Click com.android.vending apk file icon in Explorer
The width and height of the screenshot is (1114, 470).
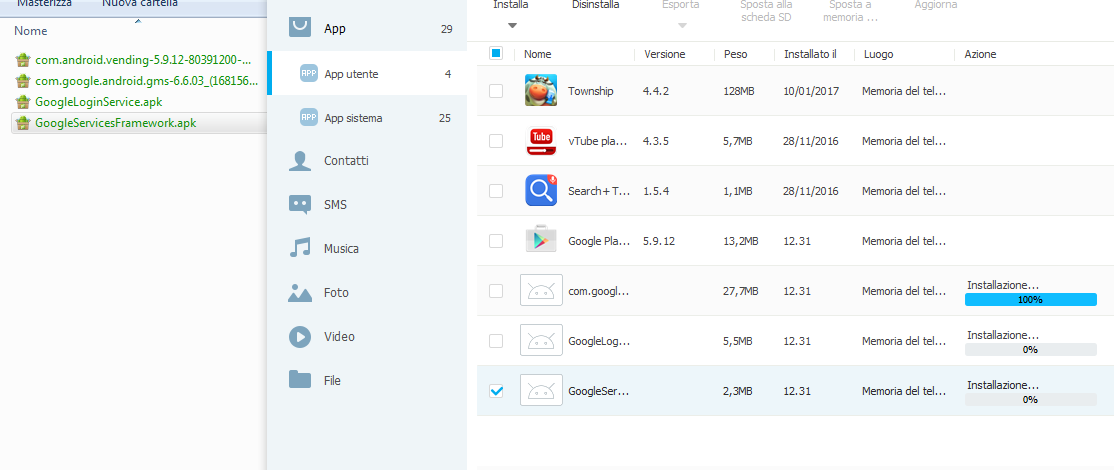tap(23, 60)
